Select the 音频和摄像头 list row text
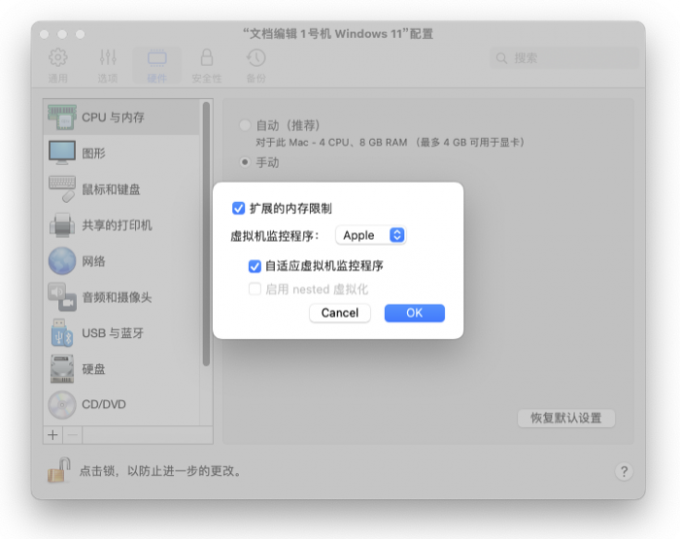This screenshot has height=539, width=680. click(117, 297)
